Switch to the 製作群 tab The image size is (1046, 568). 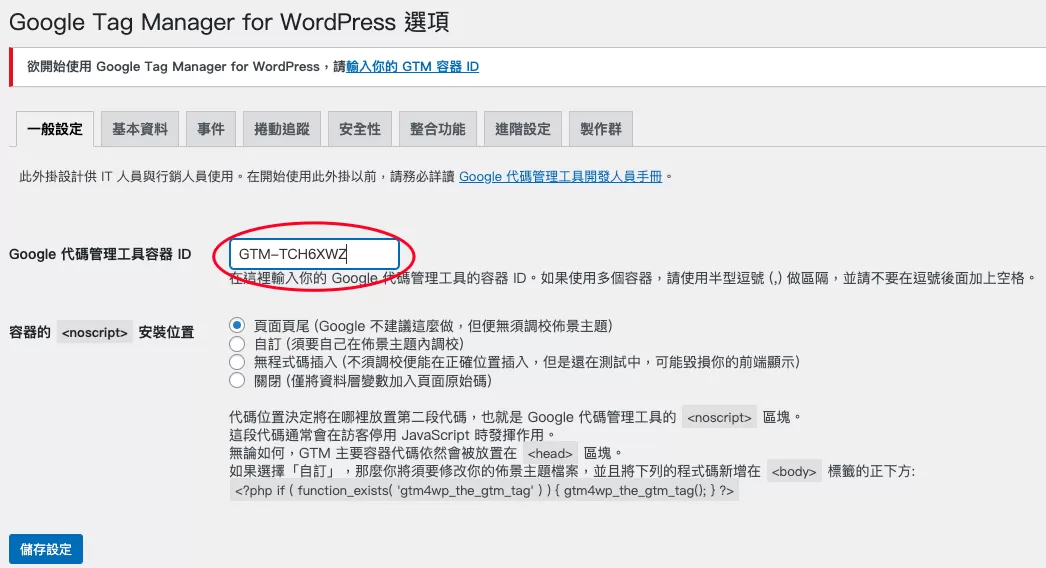coord(600,129)
